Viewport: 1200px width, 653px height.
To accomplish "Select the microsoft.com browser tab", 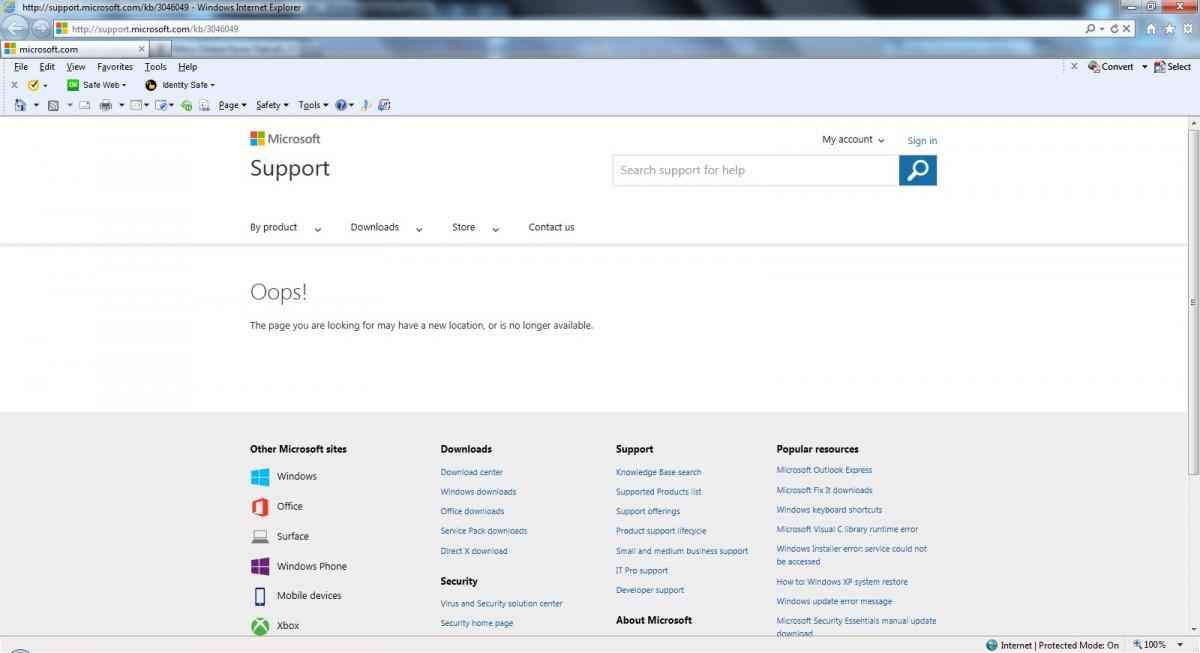I will [75, 48].
